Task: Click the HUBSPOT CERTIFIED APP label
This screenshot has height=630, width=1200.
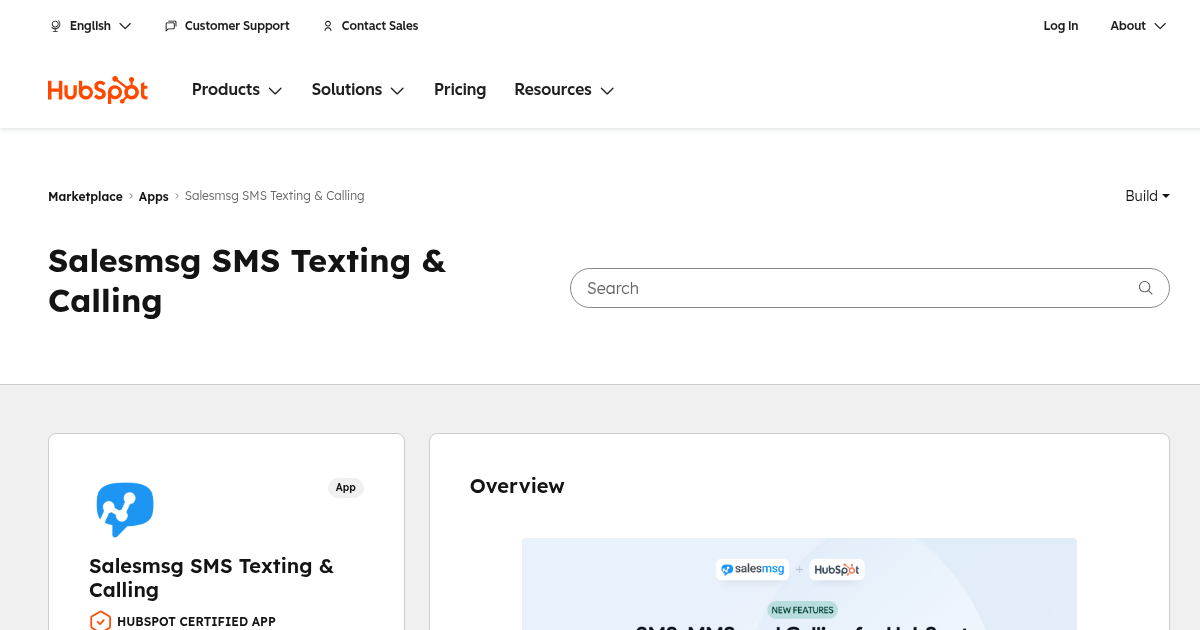Action: (x=196, y=622)
